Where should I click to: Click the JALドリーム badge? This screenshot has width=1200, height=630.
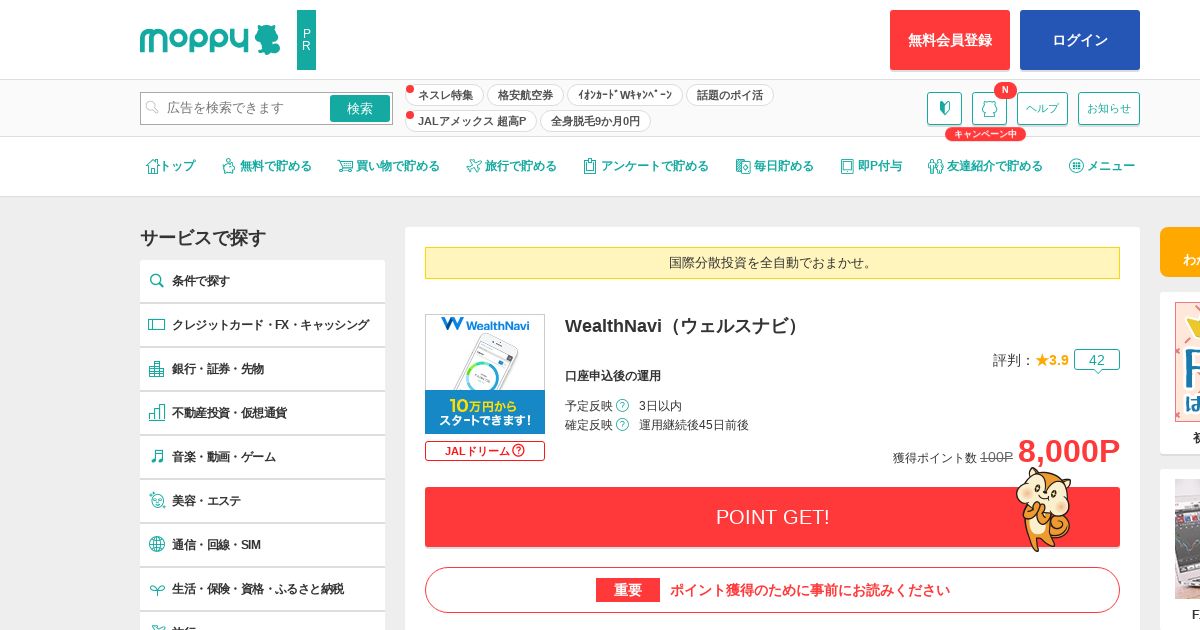(485, 451)
